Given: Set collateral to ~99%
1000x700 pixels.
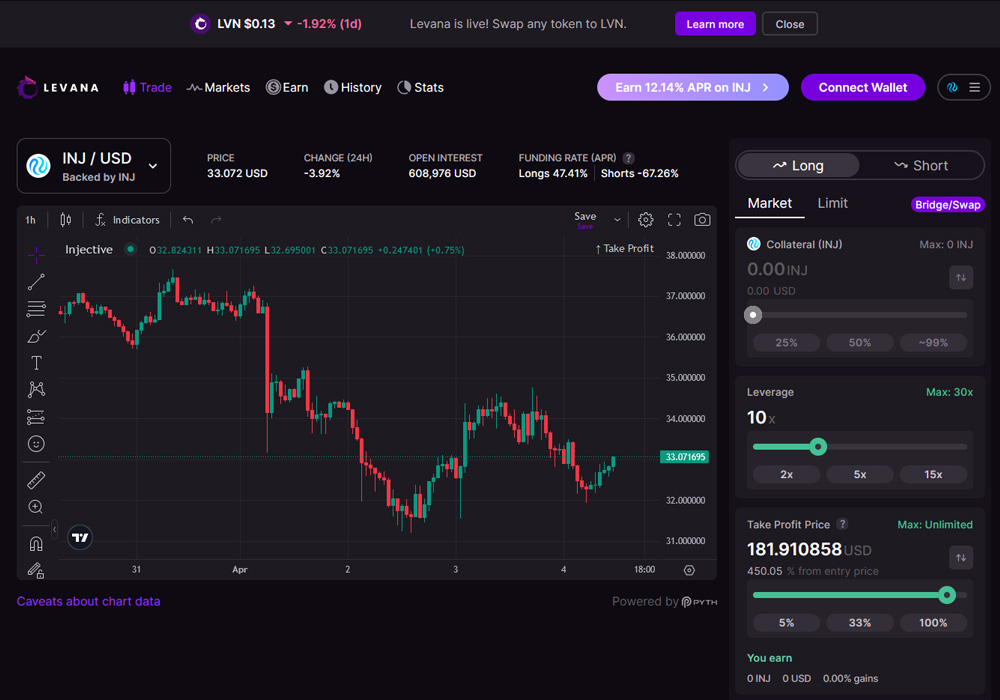Looking at the screenshot, I should (x=933, y=342).
